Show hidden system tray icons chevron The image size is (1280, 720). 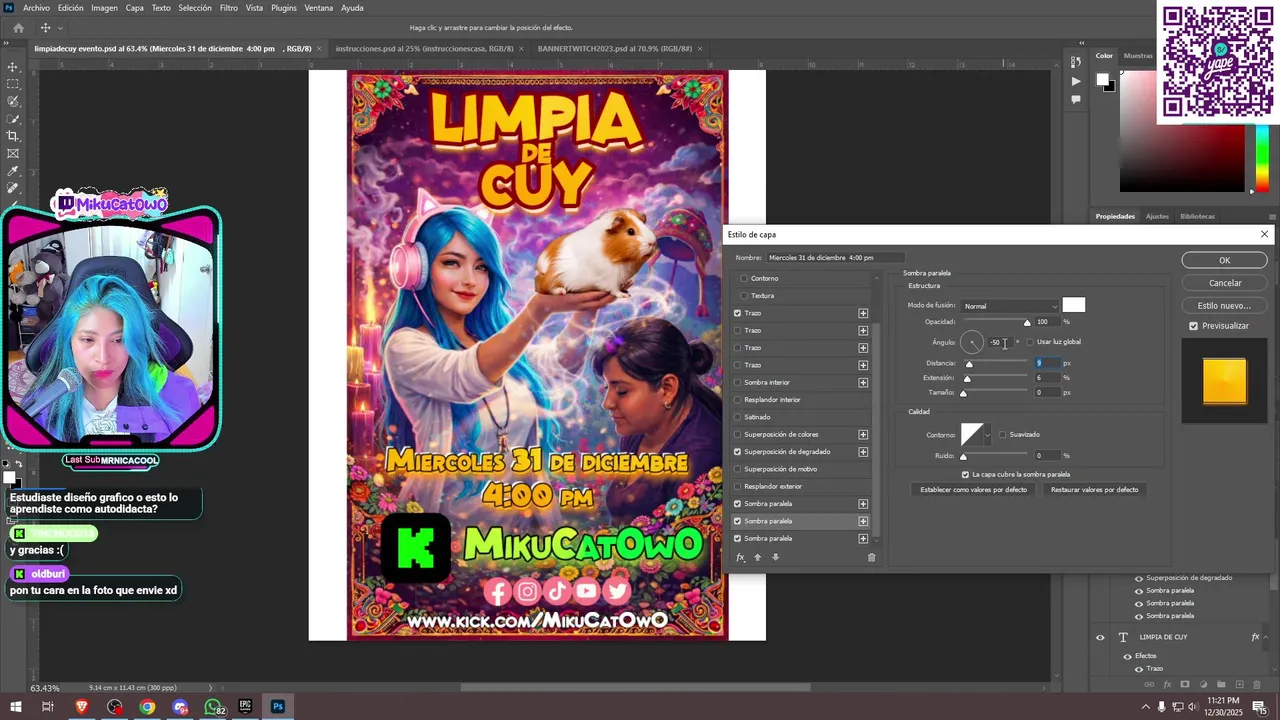pyautogui.click(x=1145, y=707)
